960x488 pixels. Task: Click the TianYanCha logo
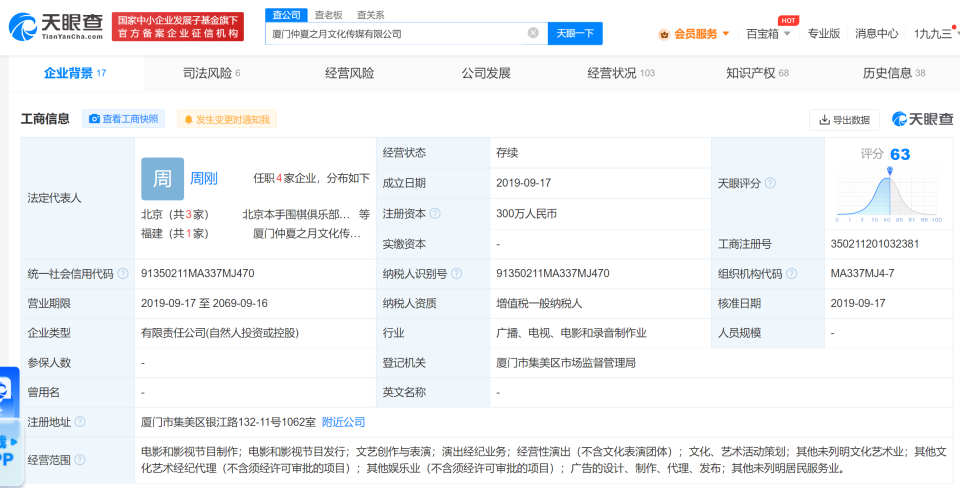click(56, 26)
